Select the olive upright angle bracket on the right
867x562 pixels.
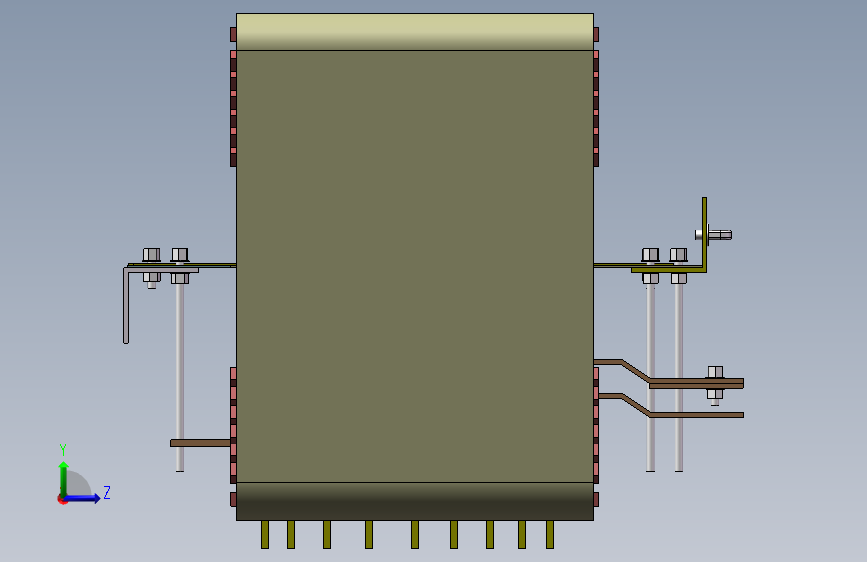(x=704, y=235)
